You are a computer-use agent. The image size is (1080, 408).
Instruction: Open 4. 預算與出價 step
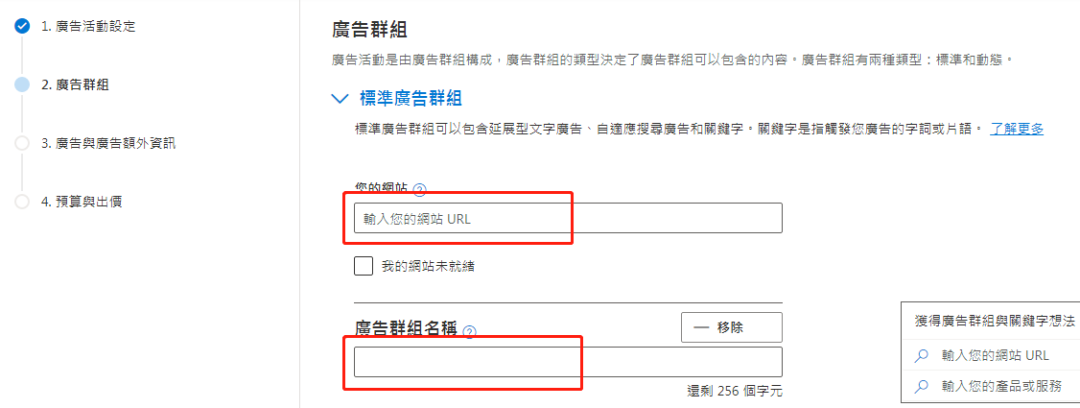pyautogui.click(x=81, y=202)
